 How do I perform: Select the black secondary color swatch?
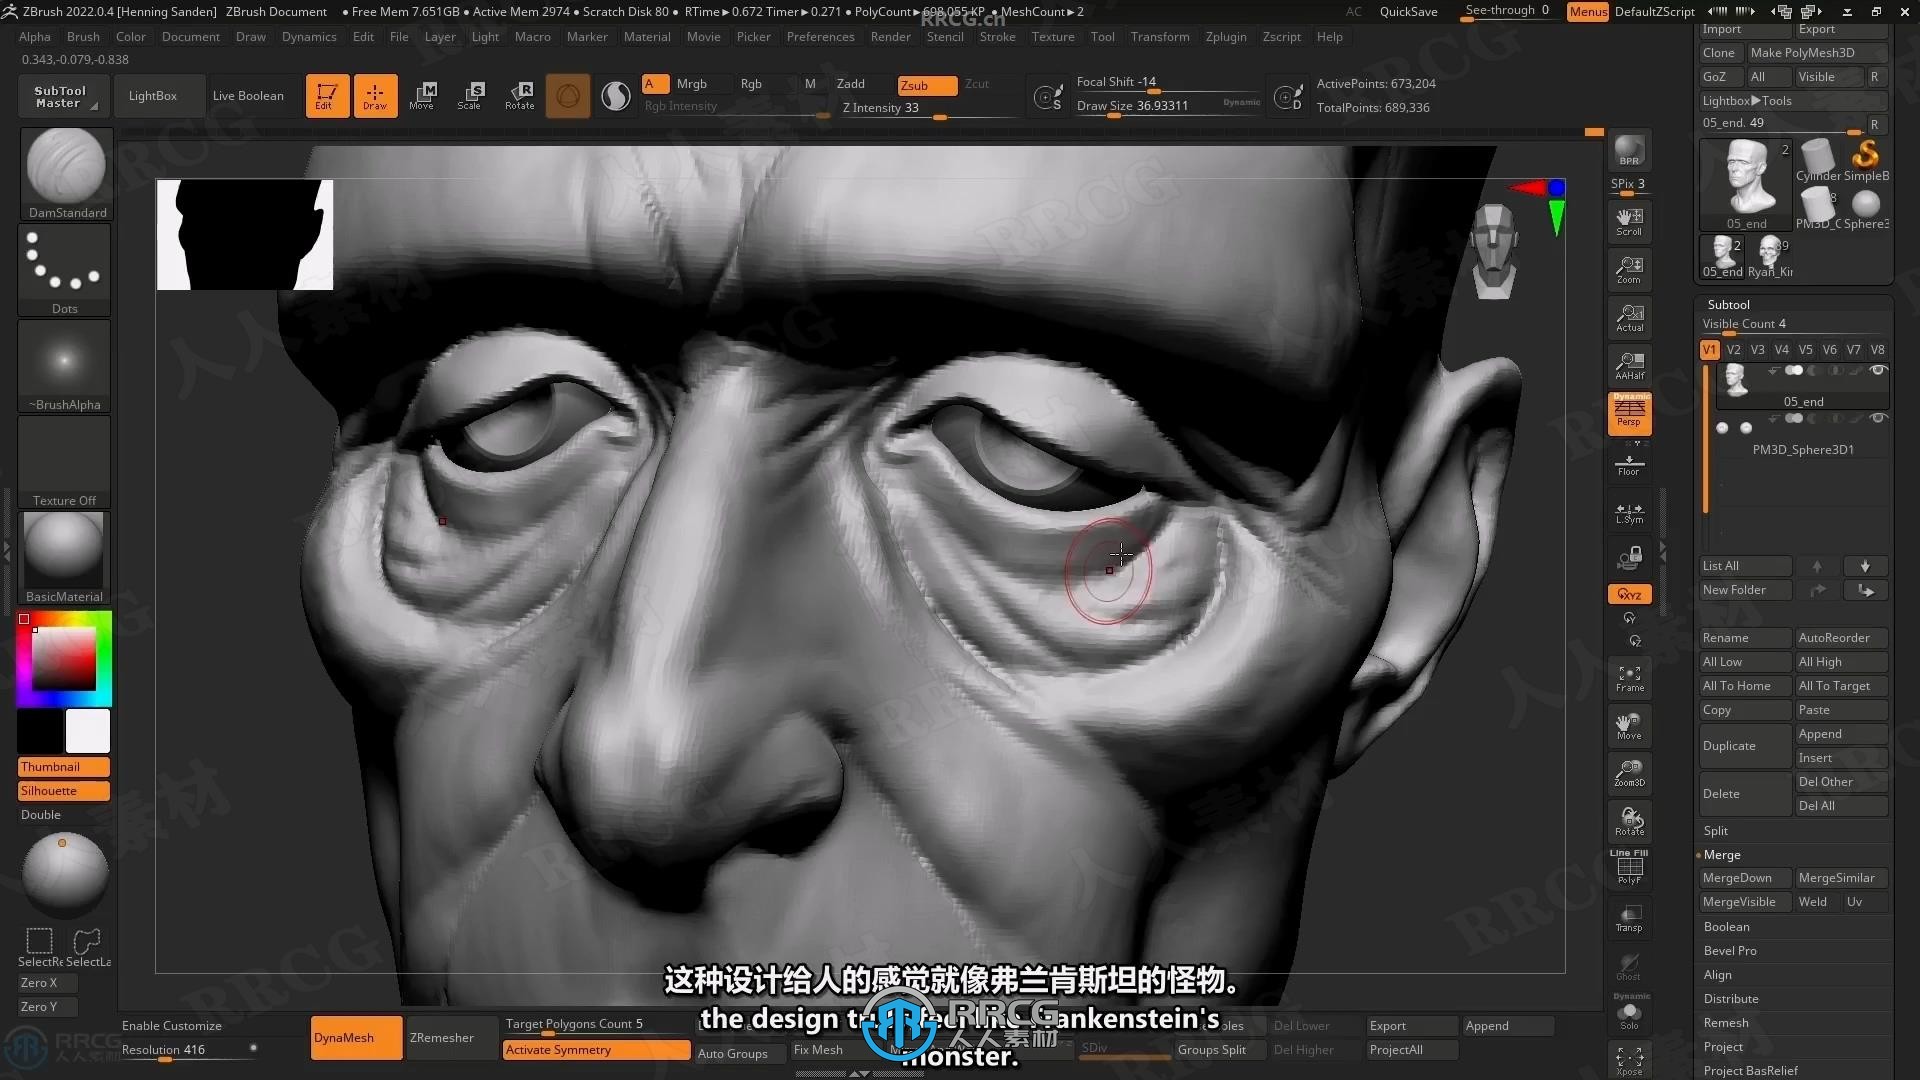(40, 731)
